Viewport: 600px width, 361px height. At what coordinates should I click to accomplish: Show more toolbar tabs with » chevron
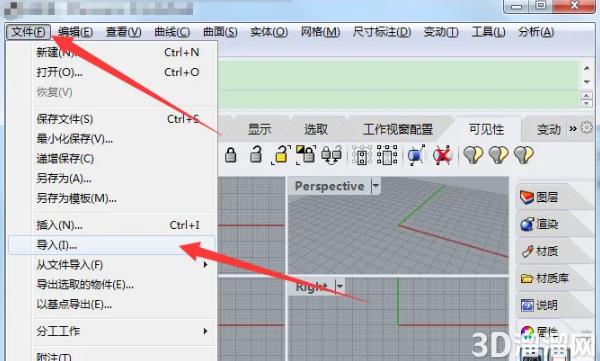[573, 129]
